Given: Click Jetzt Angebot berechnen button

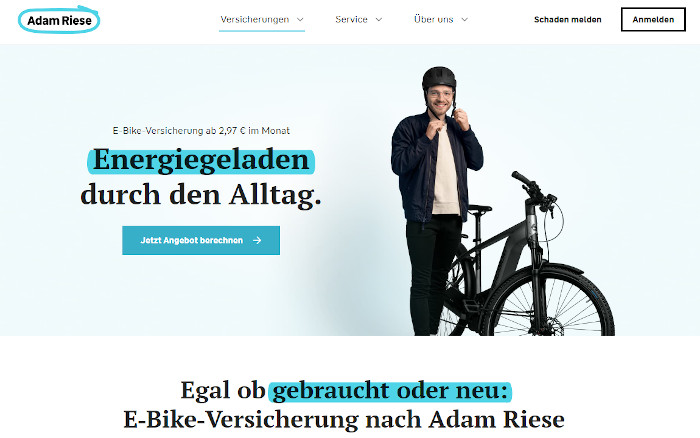Looking at the screenshot, I should [201, 240].
